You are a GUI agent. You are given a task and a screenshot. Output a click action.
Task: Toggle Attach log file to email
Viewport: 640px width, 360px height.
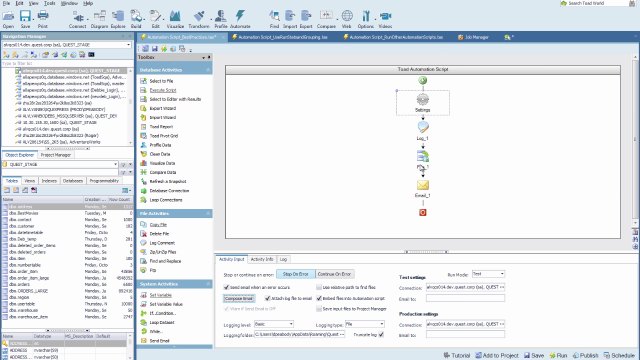268,298
